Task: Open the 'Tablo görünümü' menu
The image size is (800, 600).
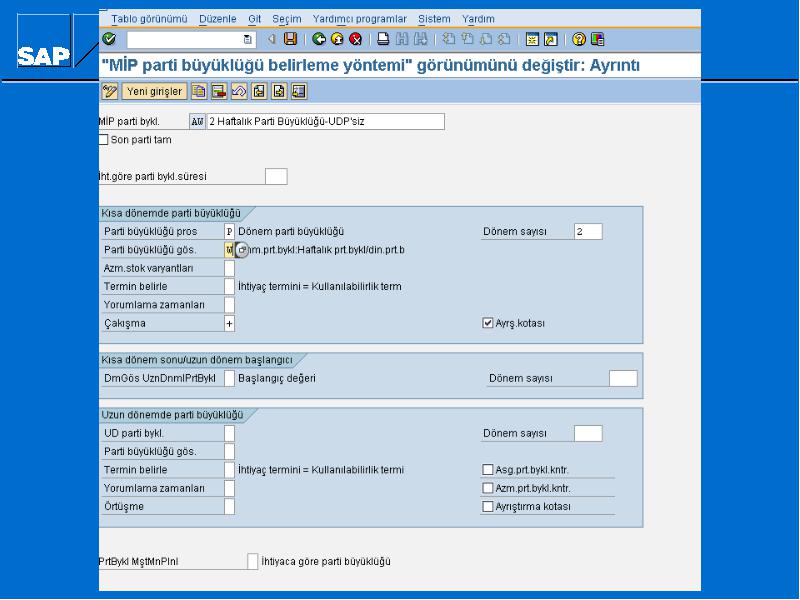Action: click(x=149, y=19)
